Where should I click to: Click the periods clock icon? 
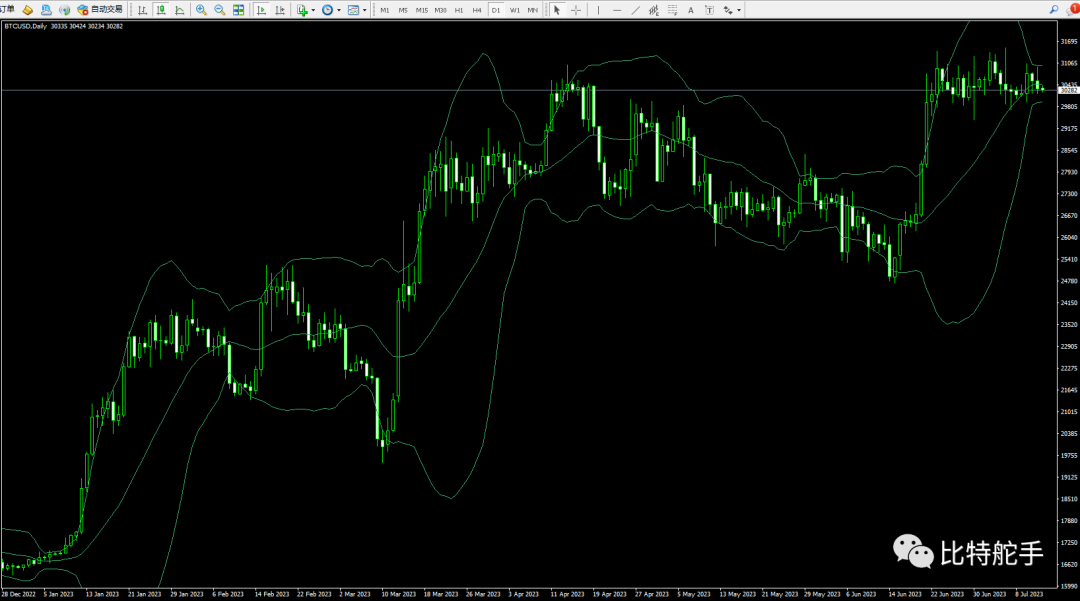(x=327, y=10)
